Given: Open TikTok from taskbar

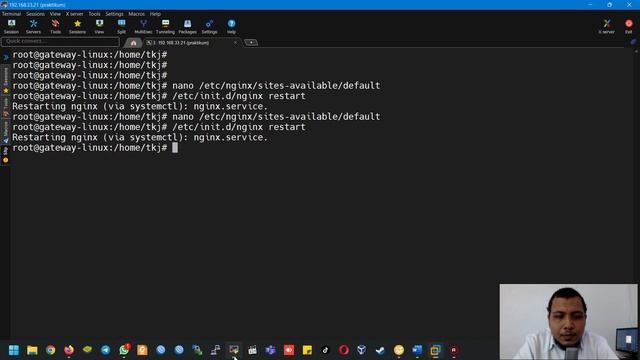Looking at the screenshot, I should pyautogui.click(x=325, y=350).
